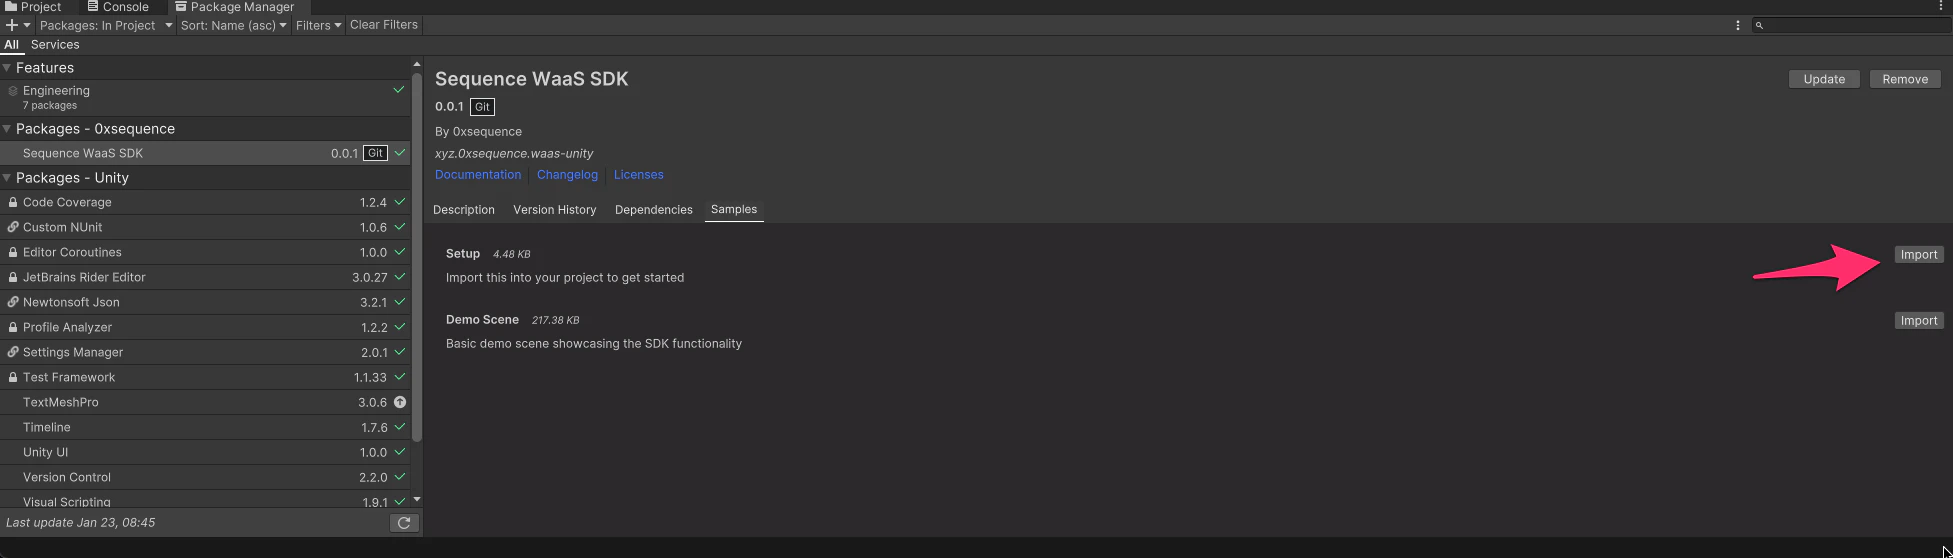Click installed checkmark on Unity UI row
This screenshot has height=558, width=1953.
click(400, 452)
